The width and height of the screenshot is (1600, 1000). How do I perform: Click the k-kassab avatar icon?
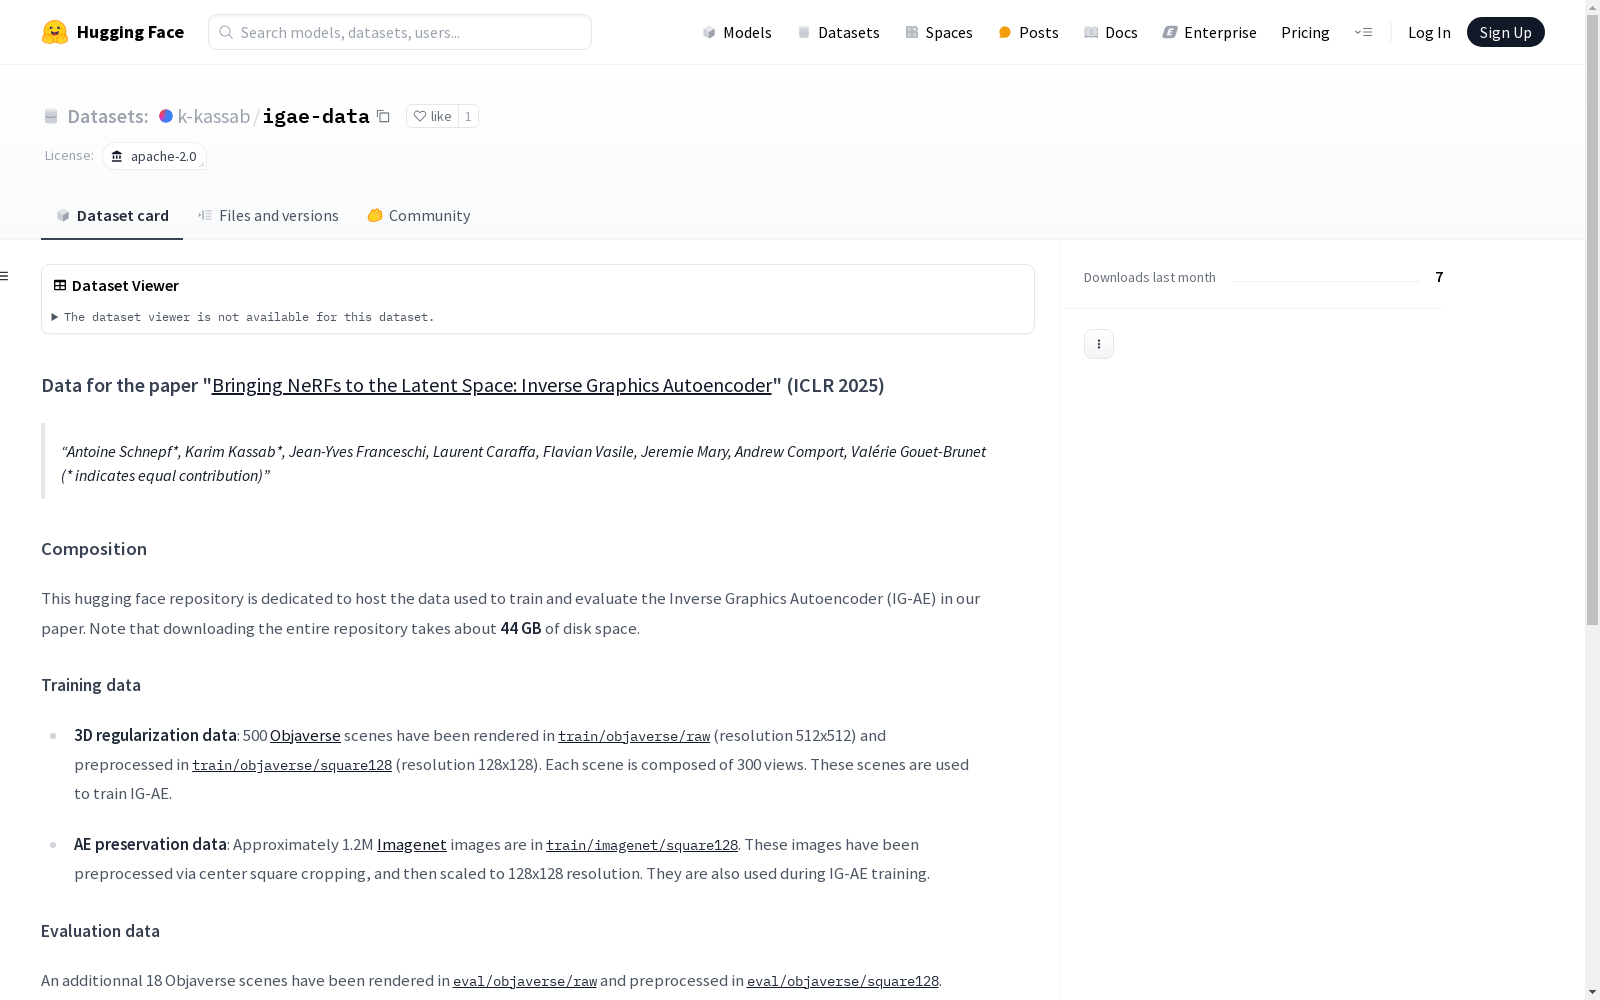[x=166, y=116]
